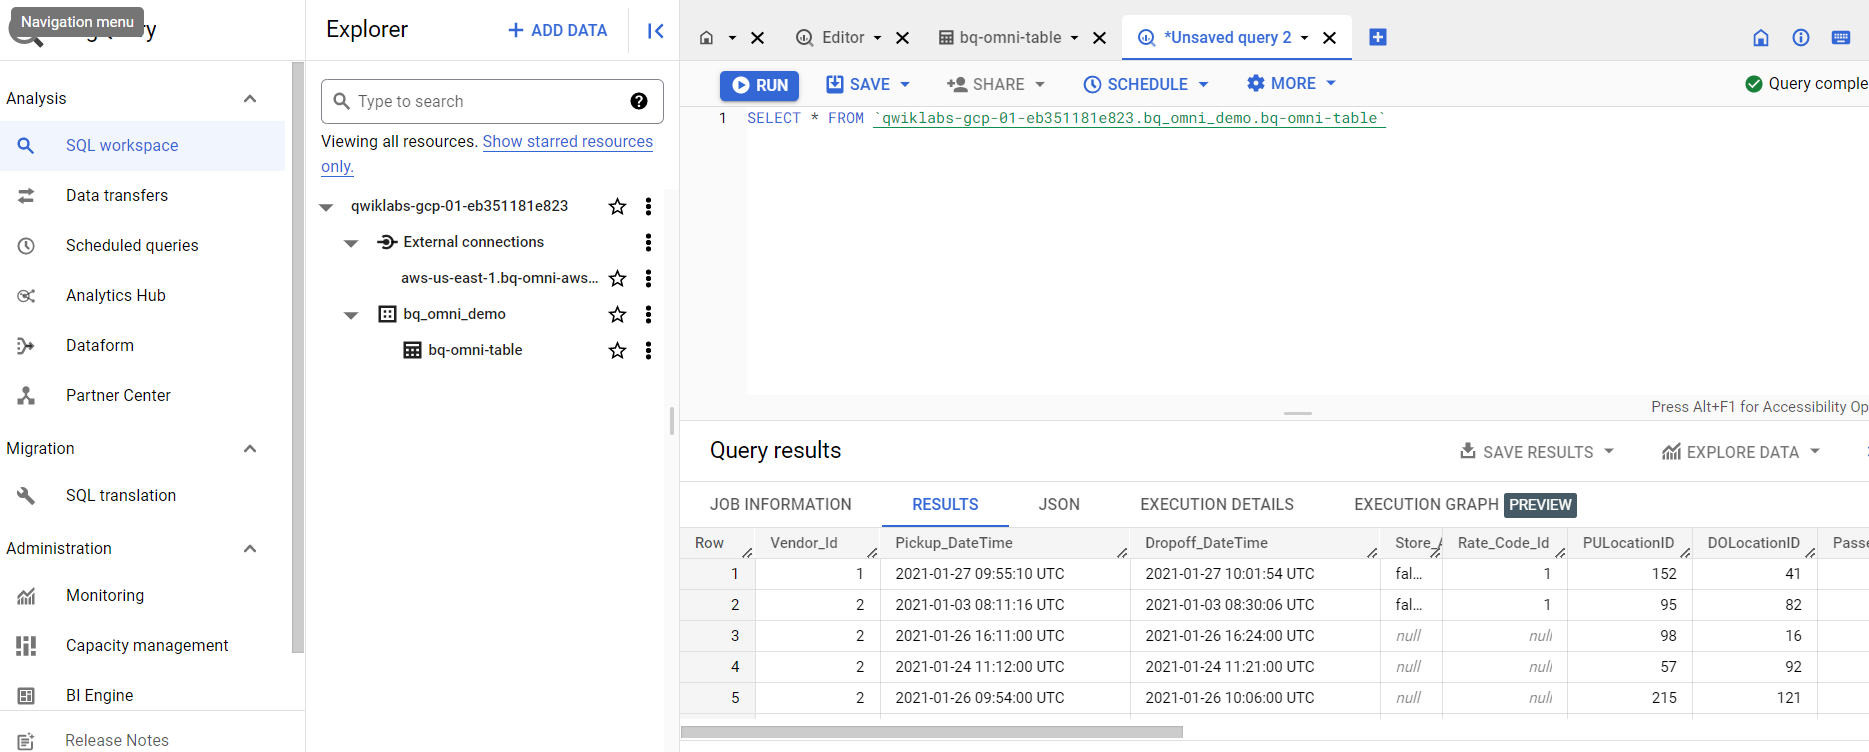1869x752 pixels.
Task: Click the left sidebar vertical scrollbar
Action: coord(297,357)
